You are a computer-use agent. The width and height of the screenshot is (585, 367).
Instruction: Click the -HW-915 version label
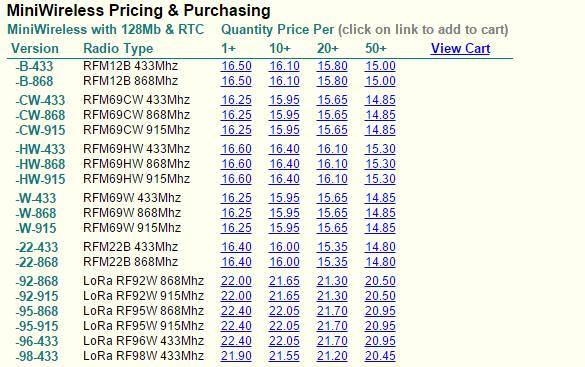[40, 179]
